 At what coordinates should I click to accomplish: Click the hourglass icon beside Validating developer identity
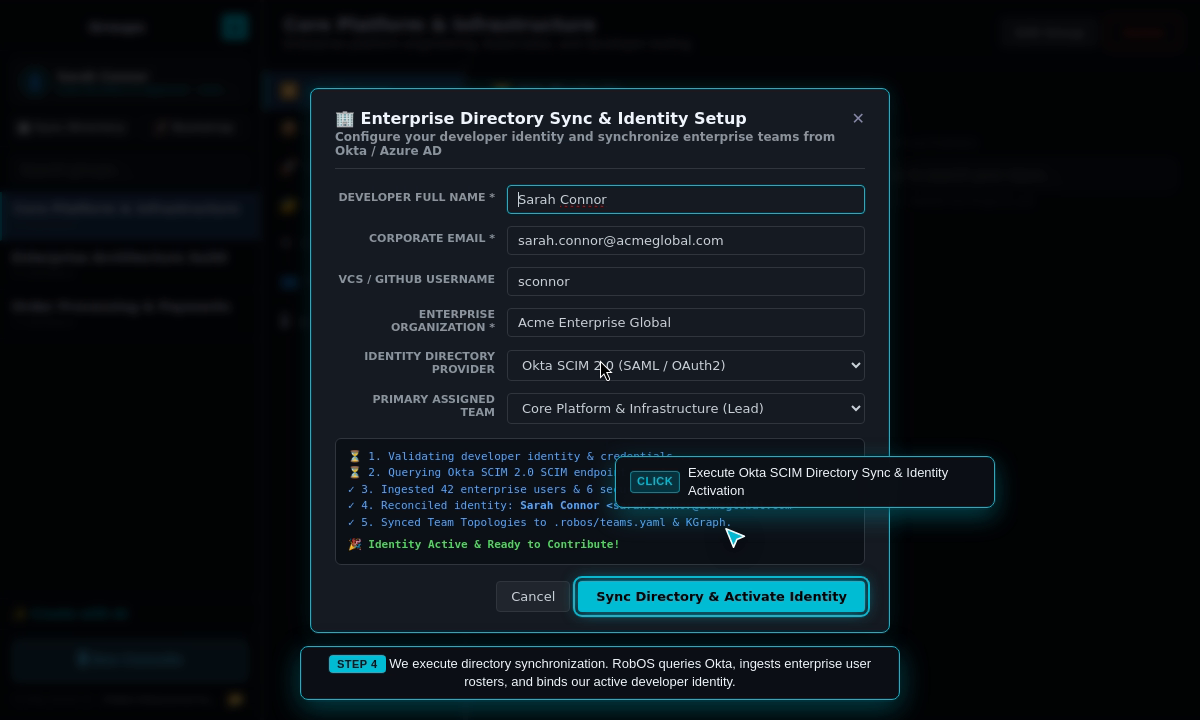click(x=354, y=456)
